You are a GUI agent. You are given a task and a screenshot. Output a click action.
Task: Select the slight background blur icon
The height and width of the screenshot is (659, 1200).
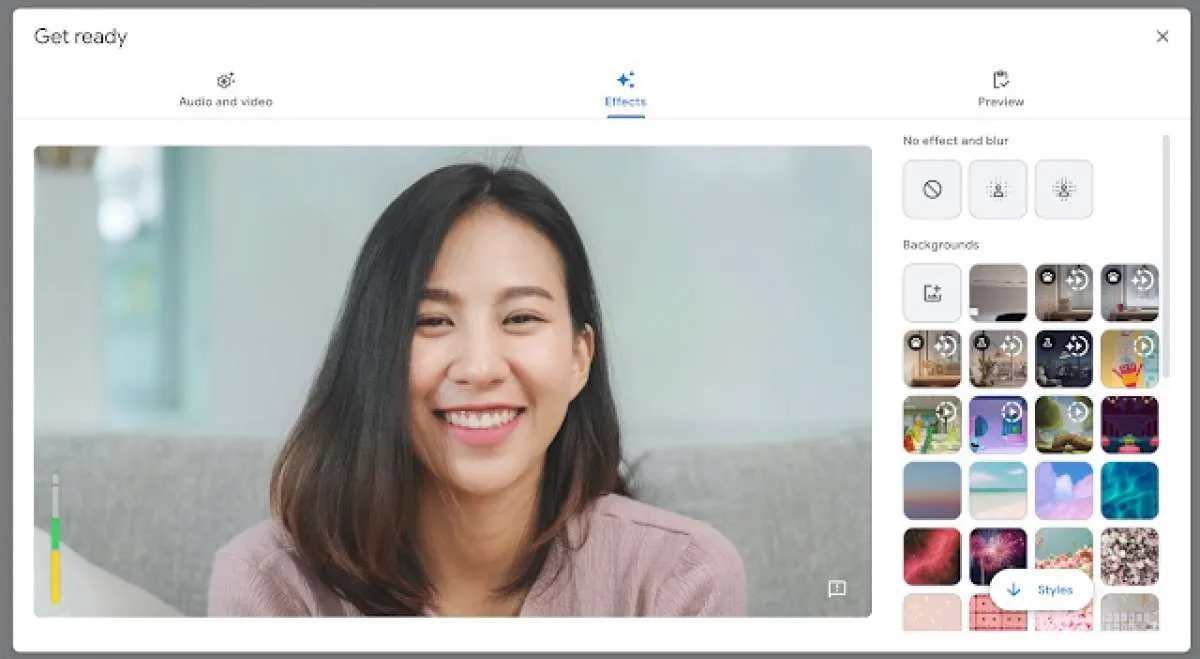997,189
